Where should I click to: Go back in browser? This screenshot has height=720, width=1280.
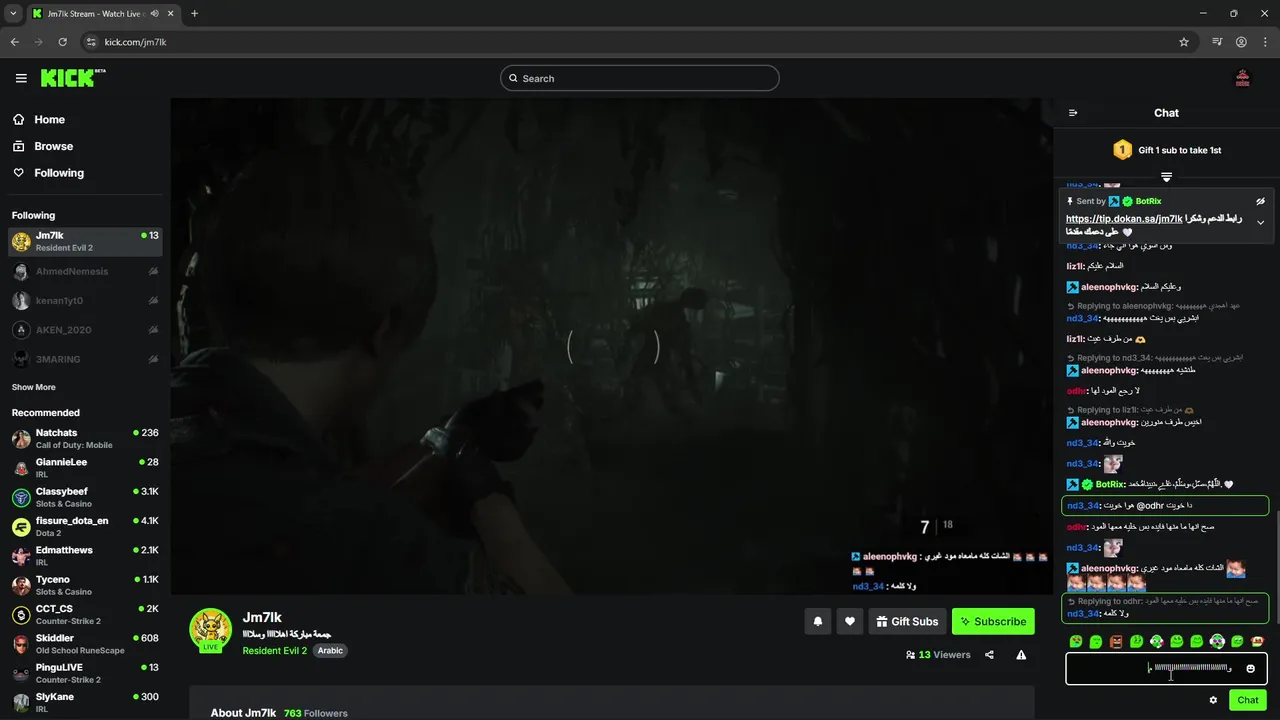pos(15,42)
